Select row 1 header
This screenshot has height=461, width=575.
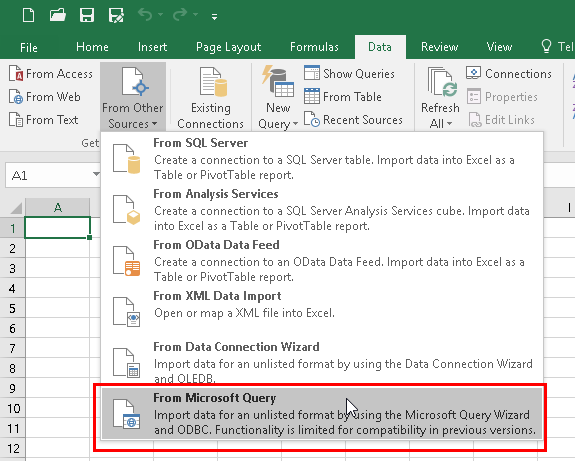click(x=12, y=228)
